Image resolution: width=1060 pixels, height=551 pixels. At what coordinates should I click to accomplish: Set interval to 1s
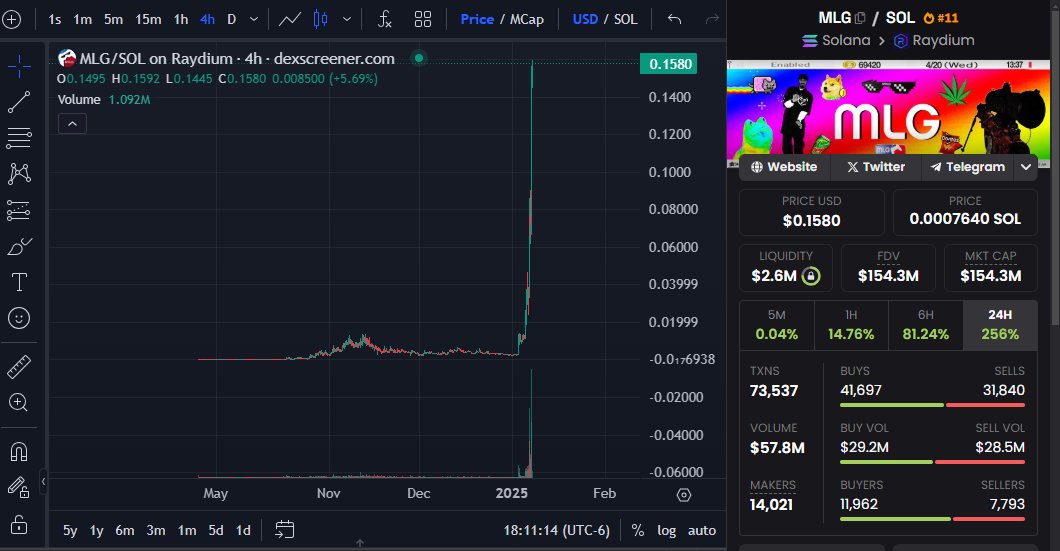tap(55, 20)
